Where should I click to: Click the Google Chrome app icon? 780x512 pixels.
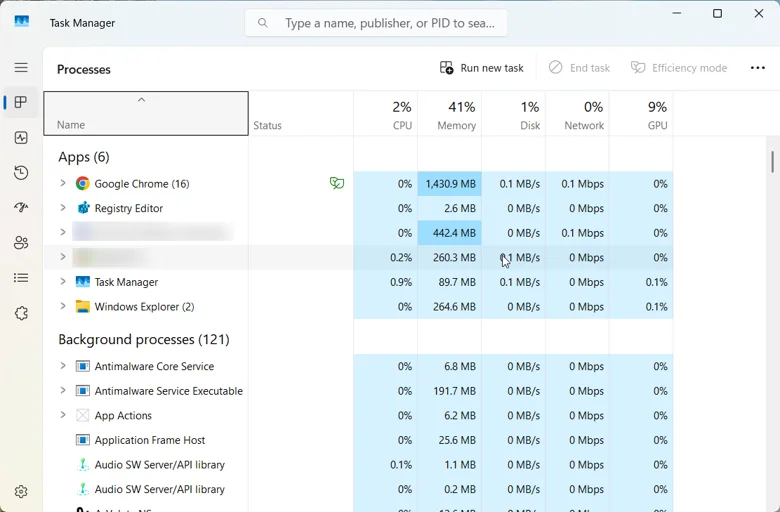click(x=83, y=184)
